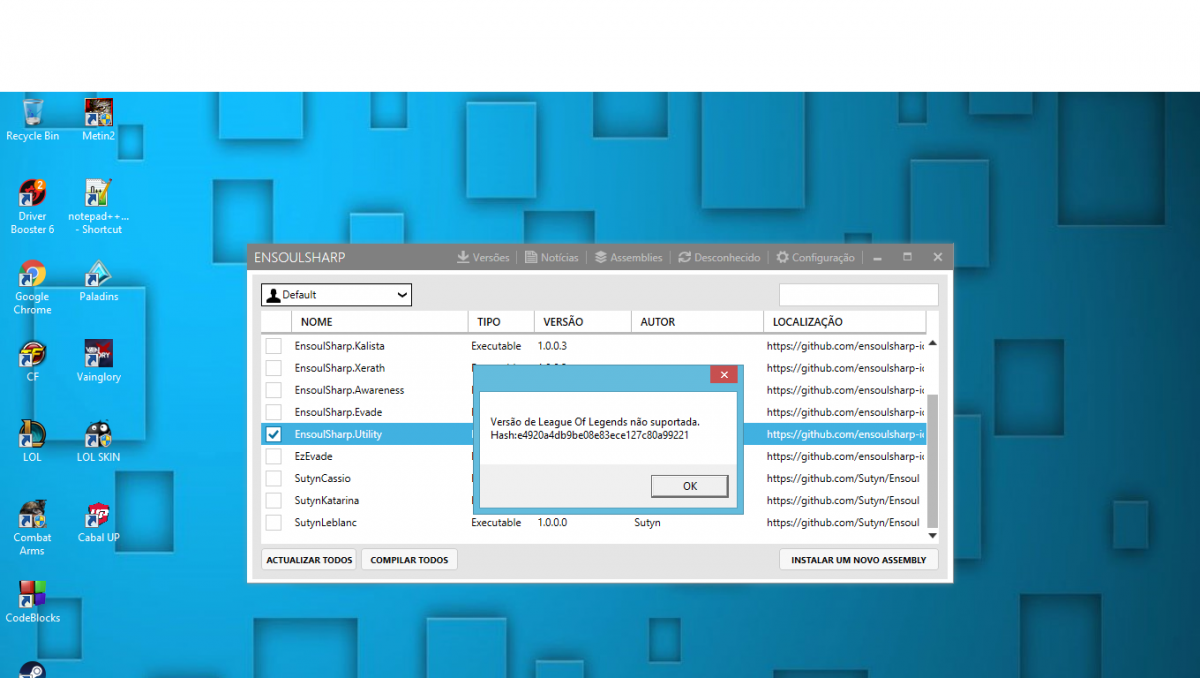Uncheck the EnsoulSharp.Utility checkbox
1200x678 pixels.
[273, 434]
